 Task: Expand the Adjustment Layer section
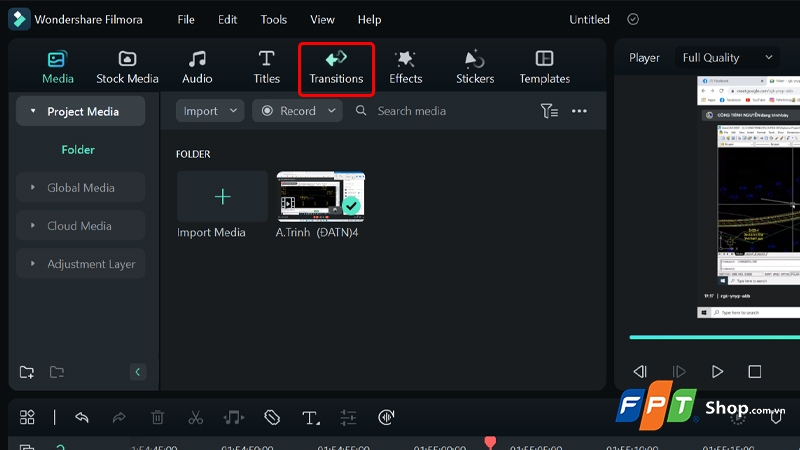[33, 264]
